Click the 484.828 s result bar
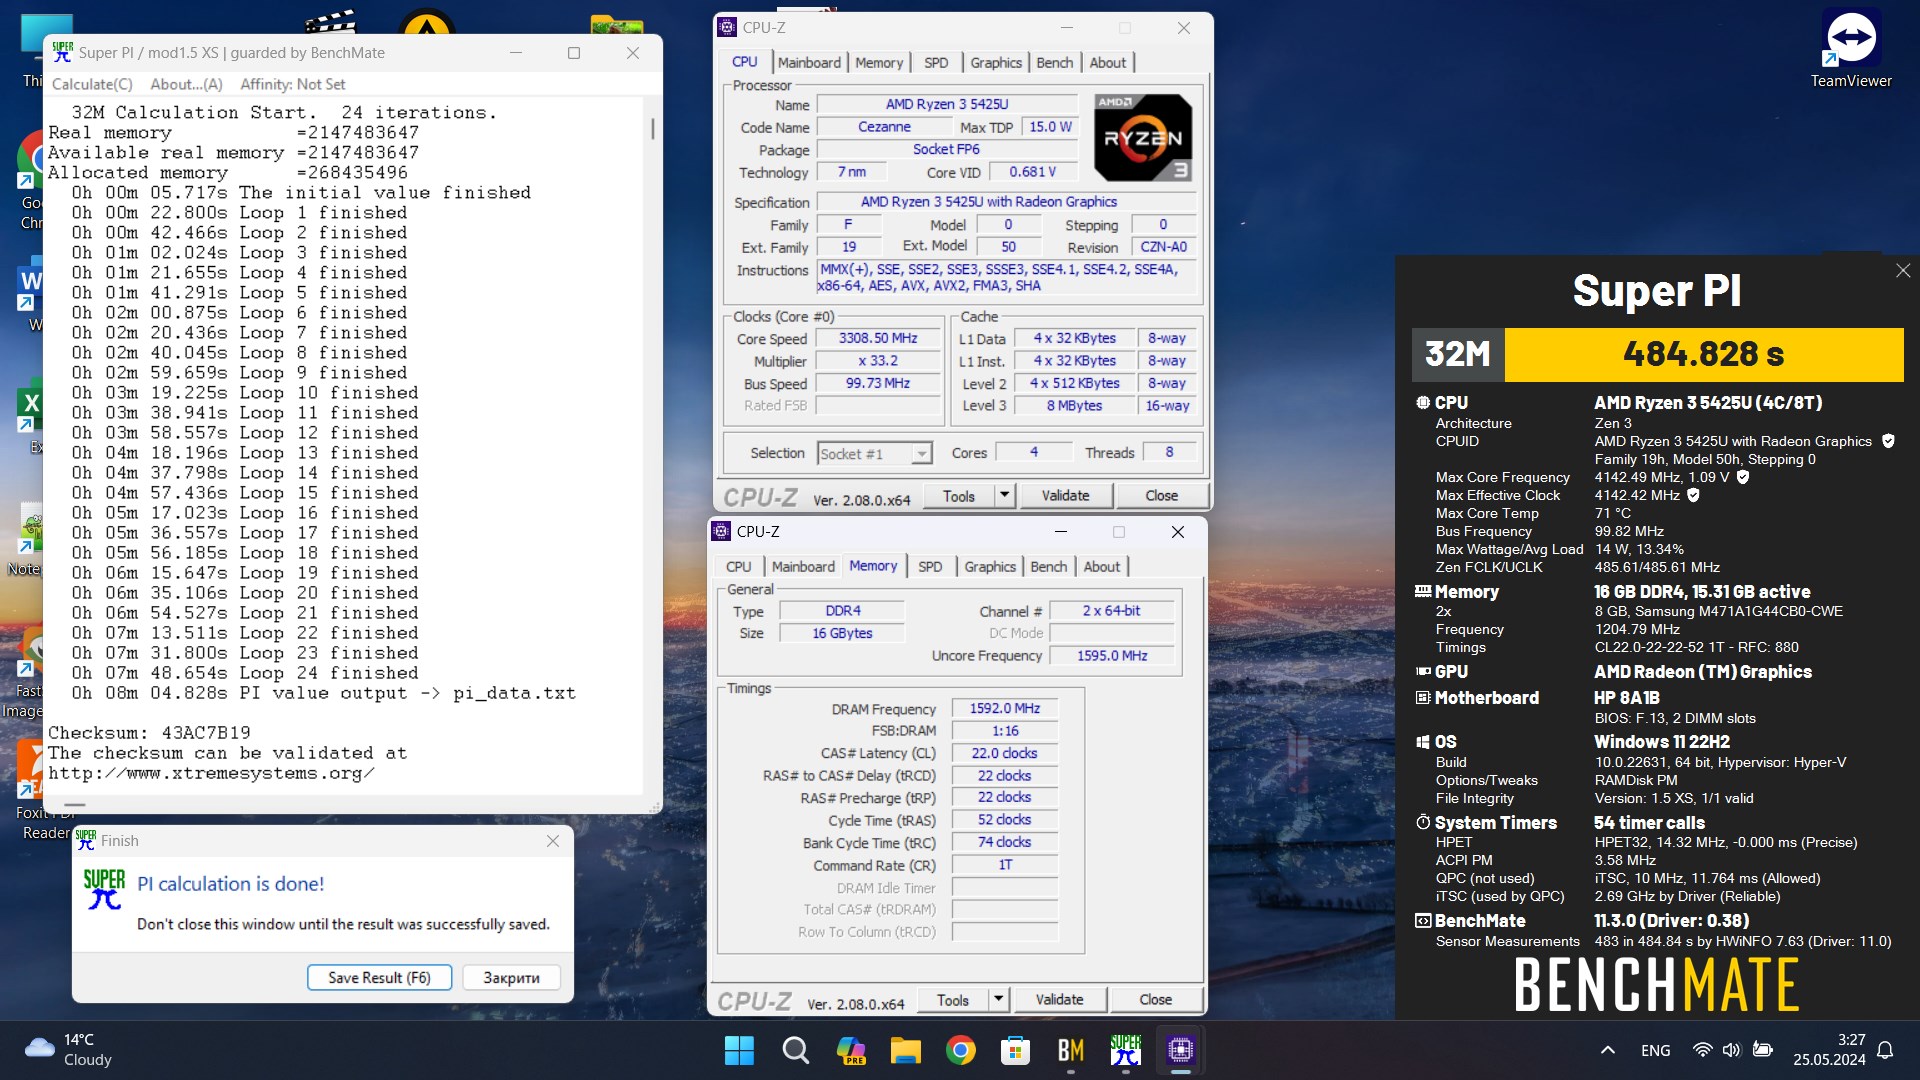The image size is (1920, 1080). click(x=1703, y=354)
